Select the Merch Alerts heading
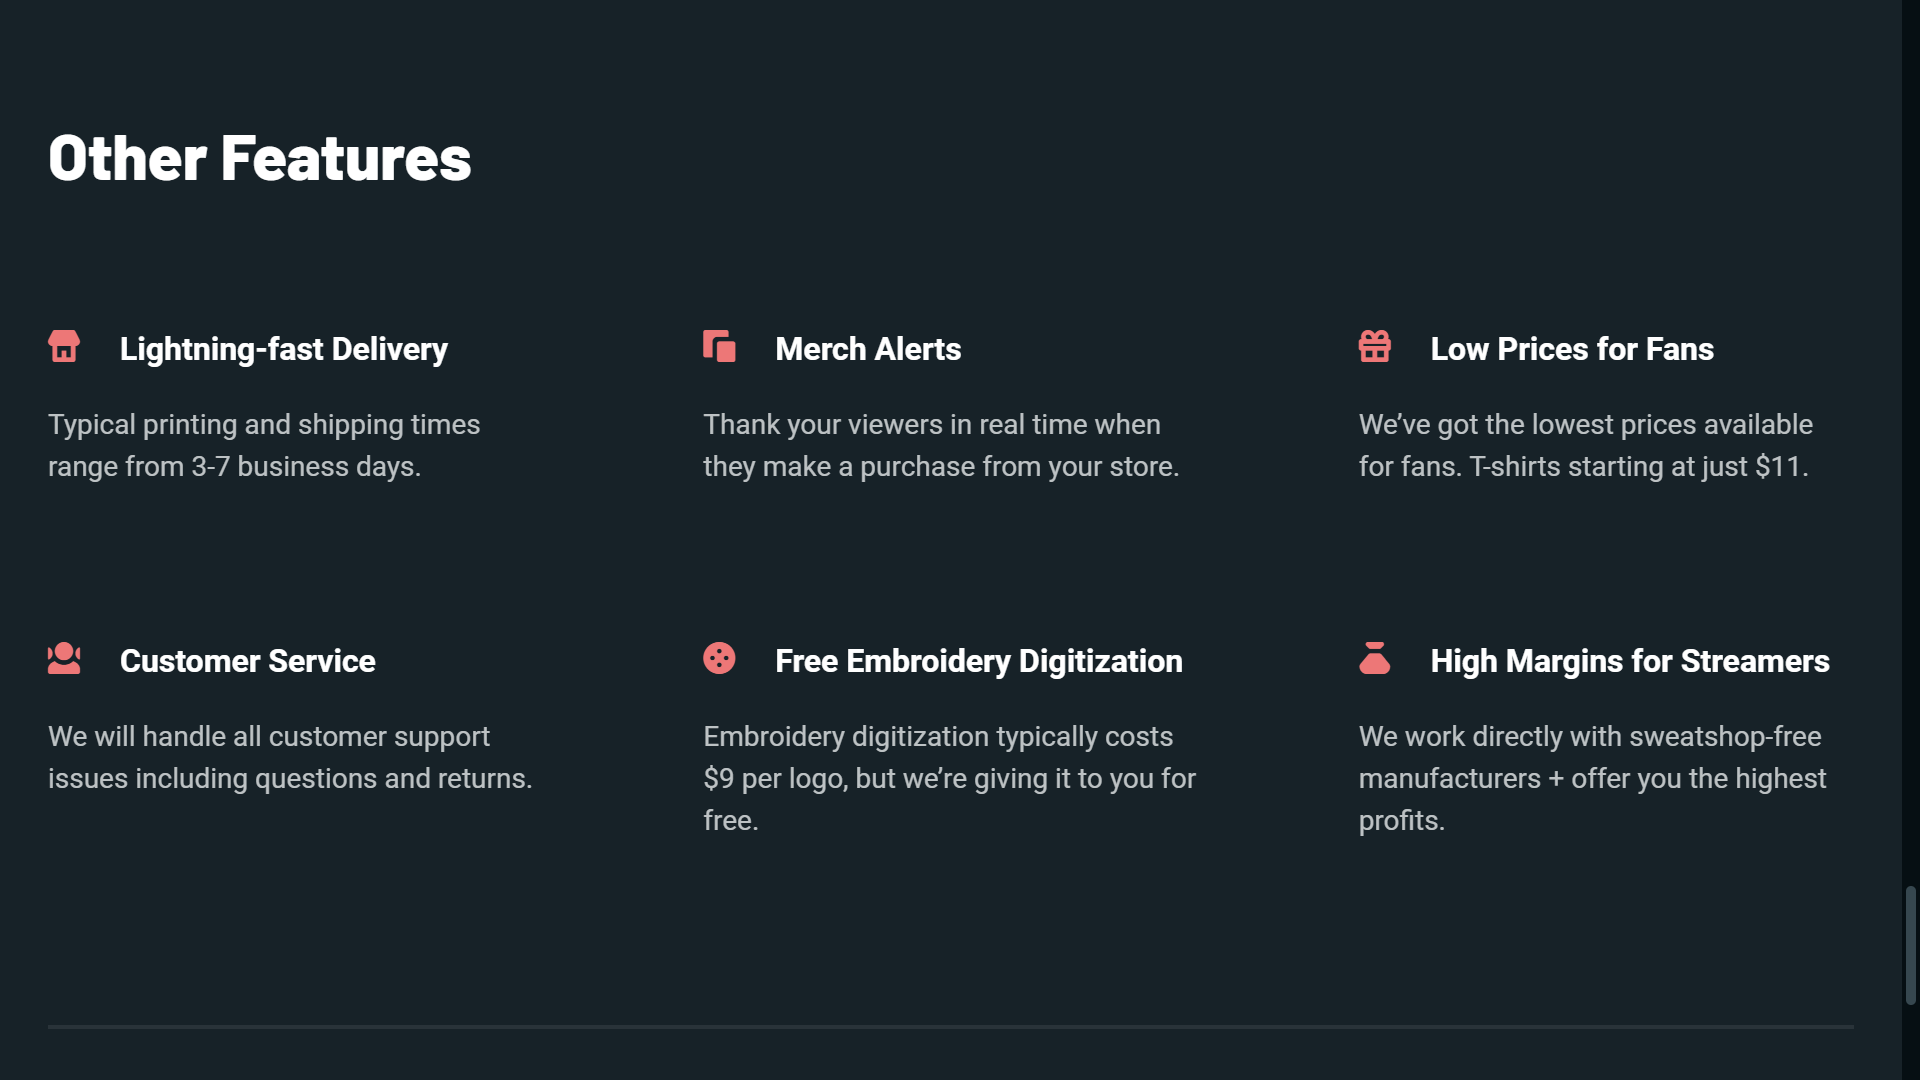Screen dimensions: 1920x1080 click(x=868, y=349)
